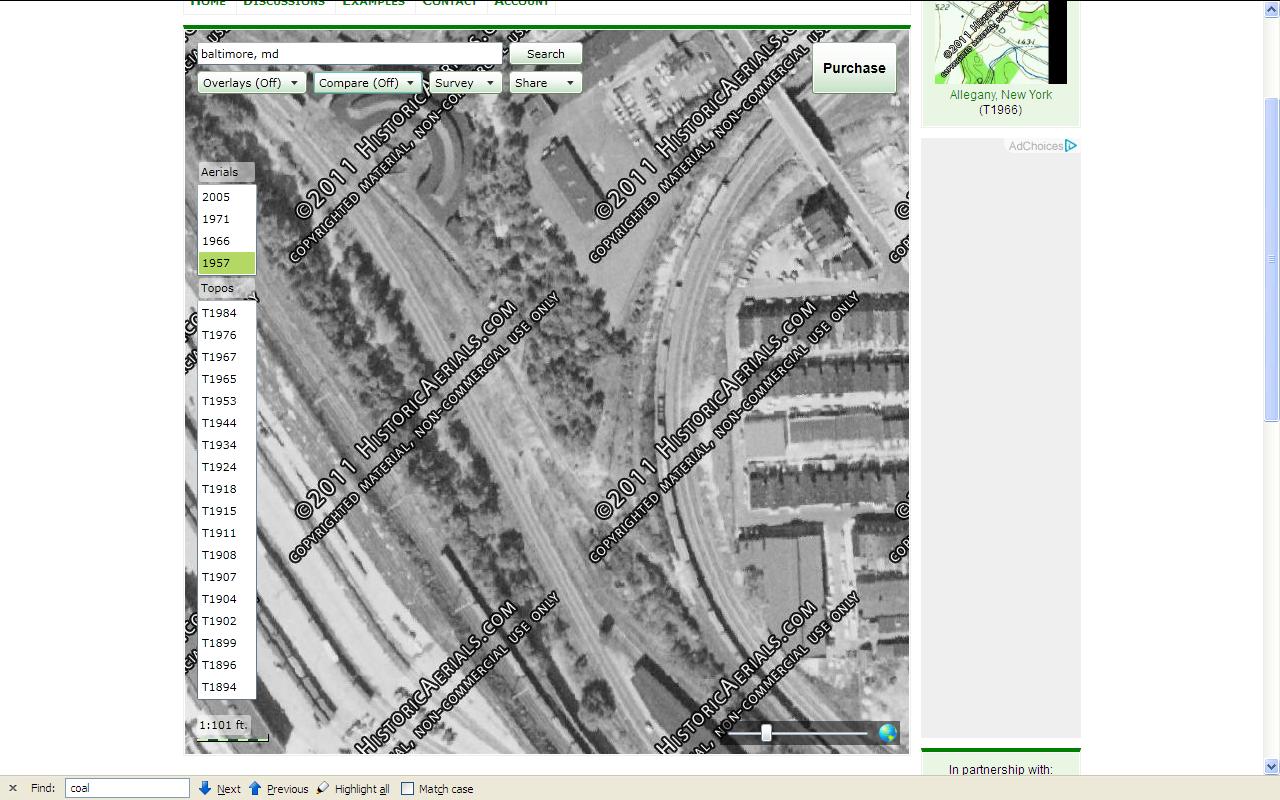Click the Purchase button

pos(854,68)
